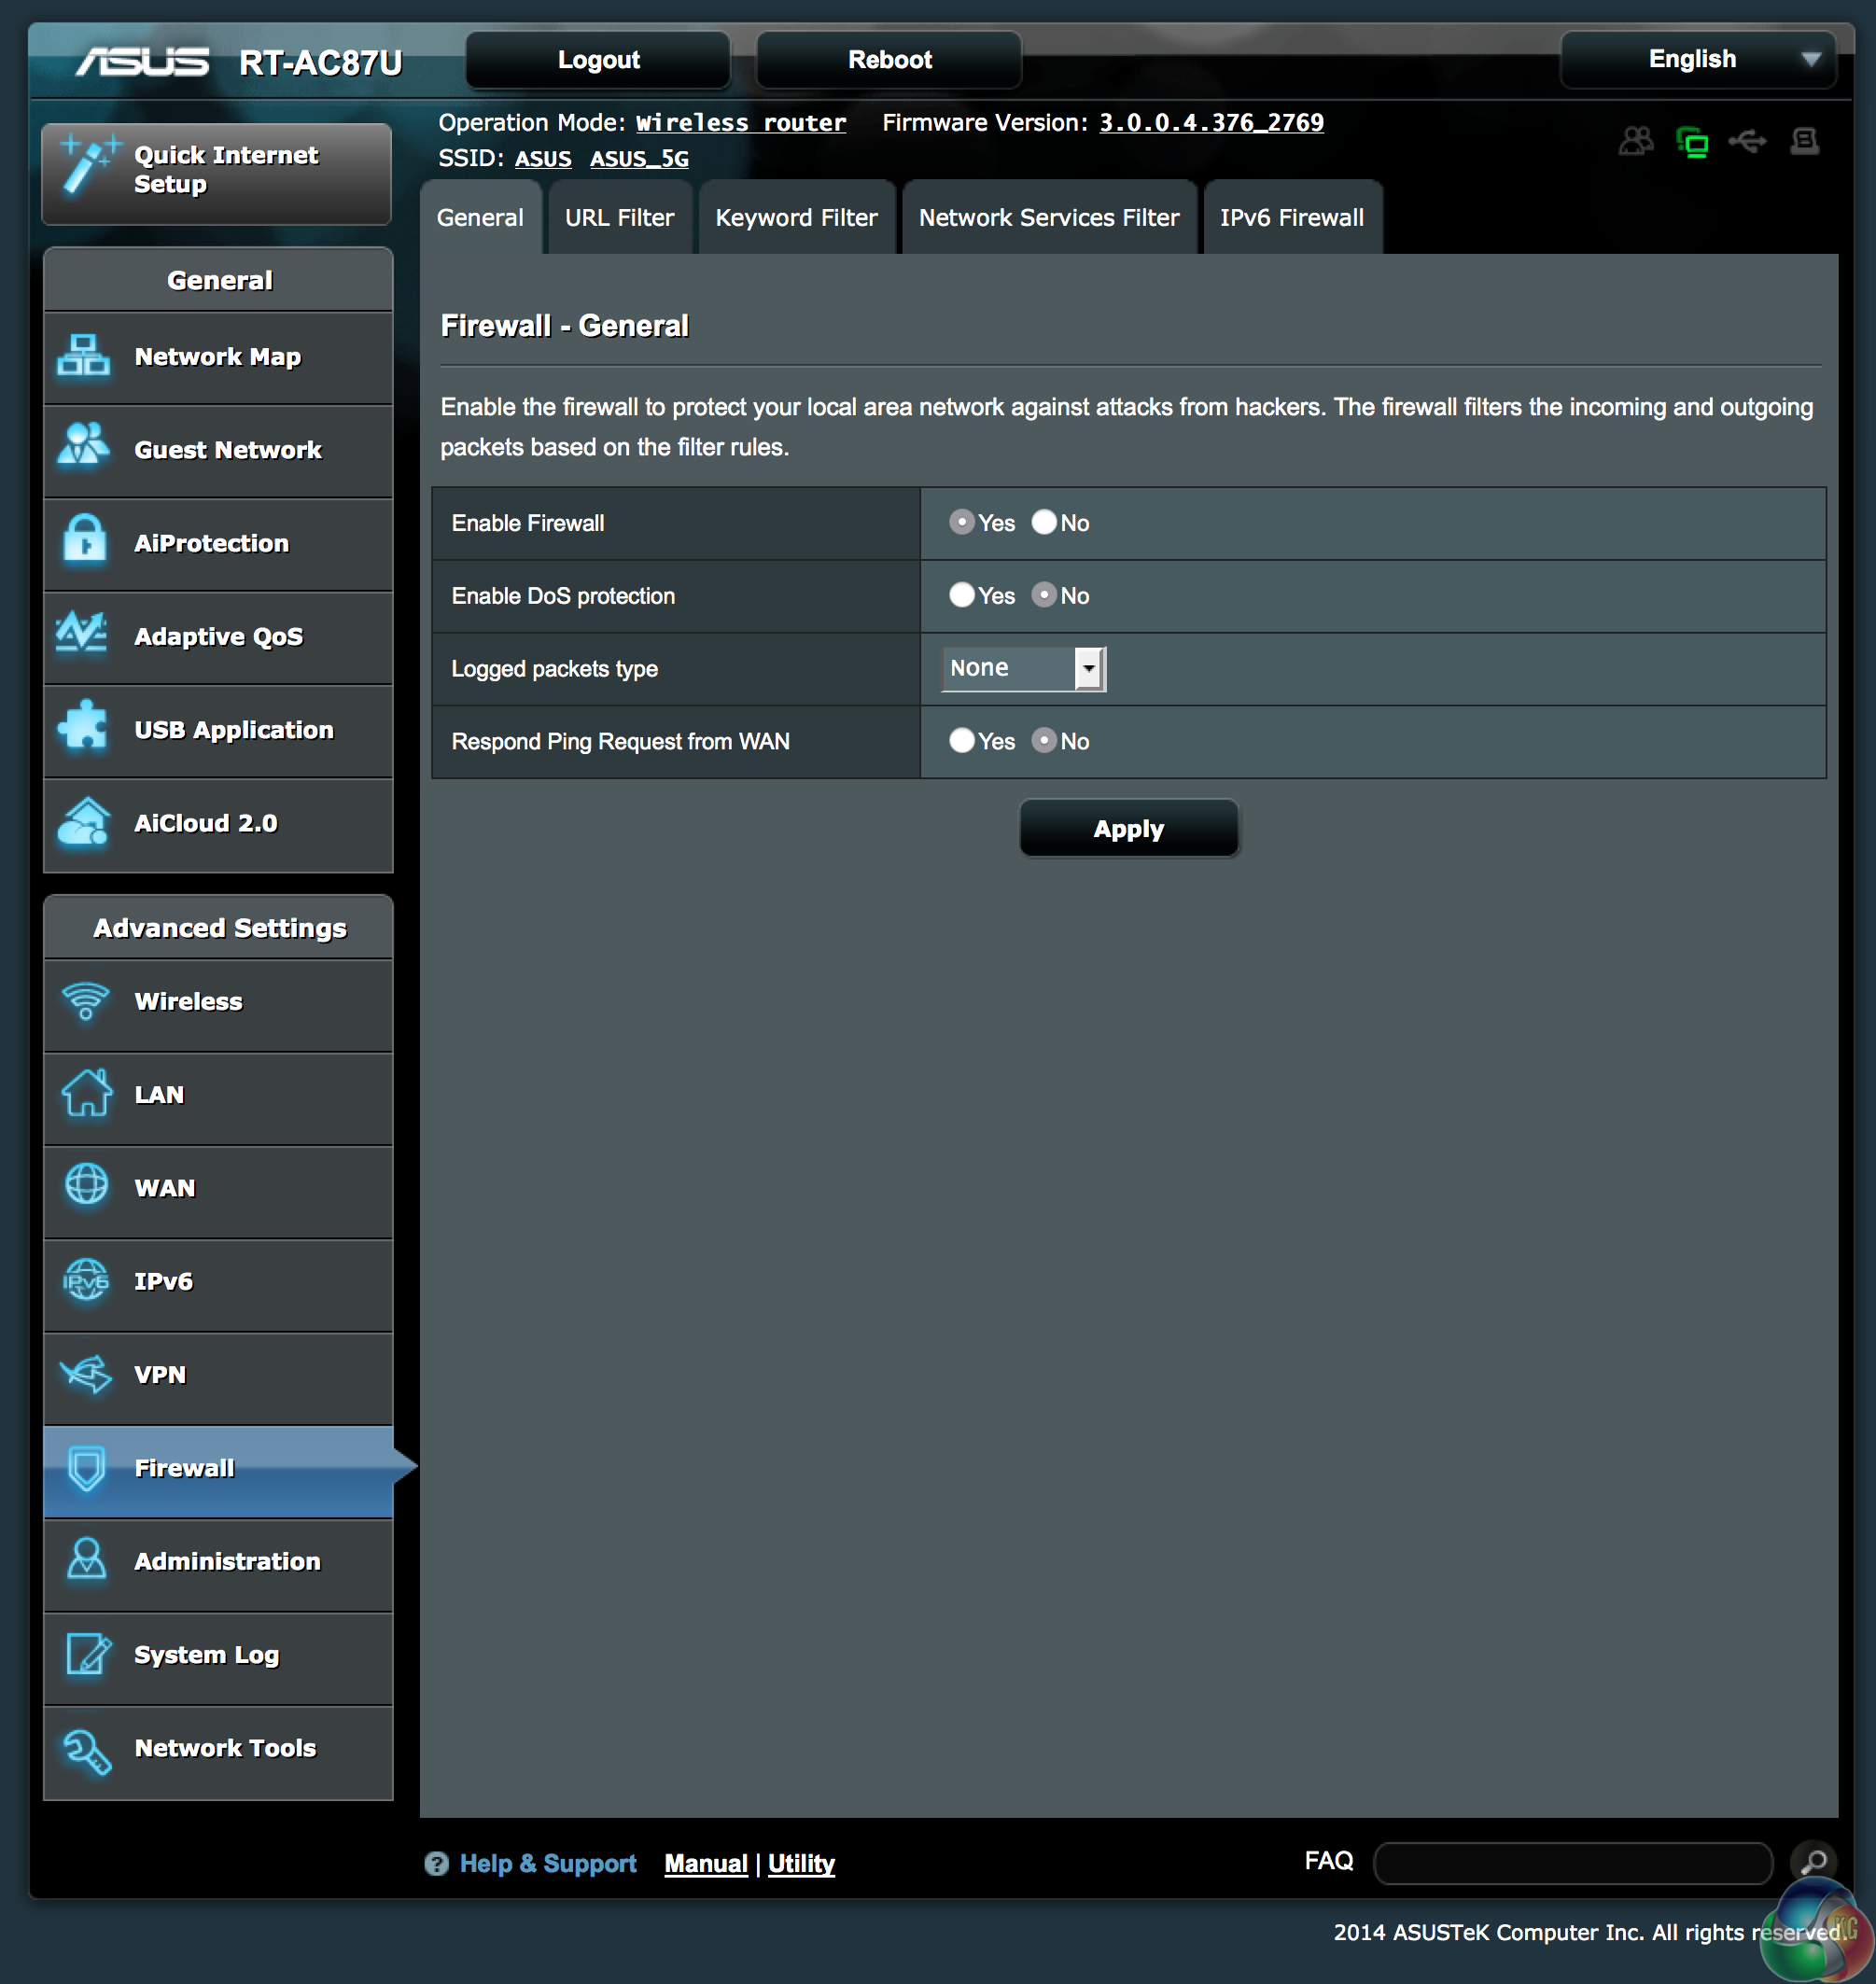Click into the FAQ search field
1876x1984 pixels.
(x=1572, y=1862)
